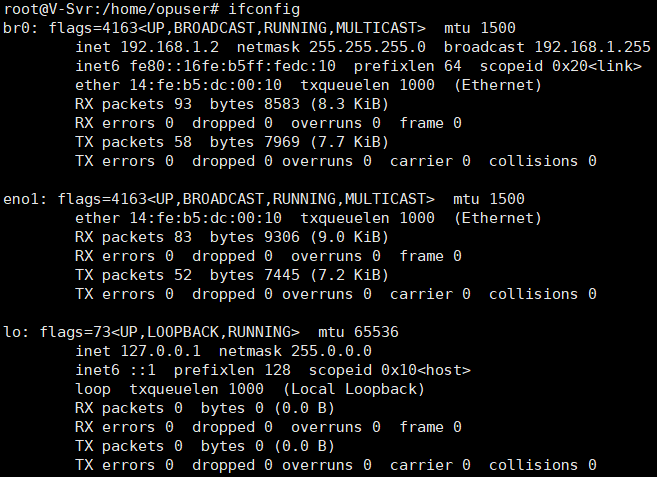
Task: Click br0 TX bytes 7969 value
Action: pos(282,142)
